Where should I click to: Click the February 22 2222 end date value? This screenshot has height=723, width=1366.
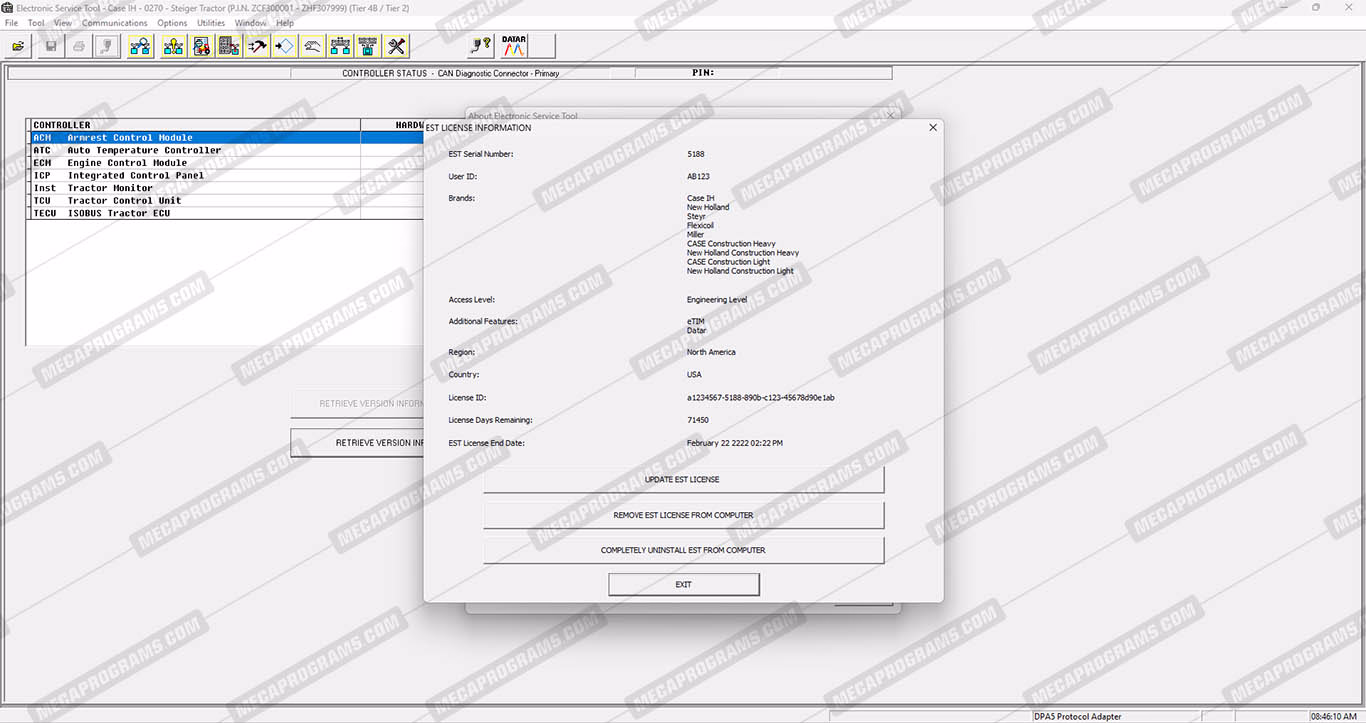[735, 443]
